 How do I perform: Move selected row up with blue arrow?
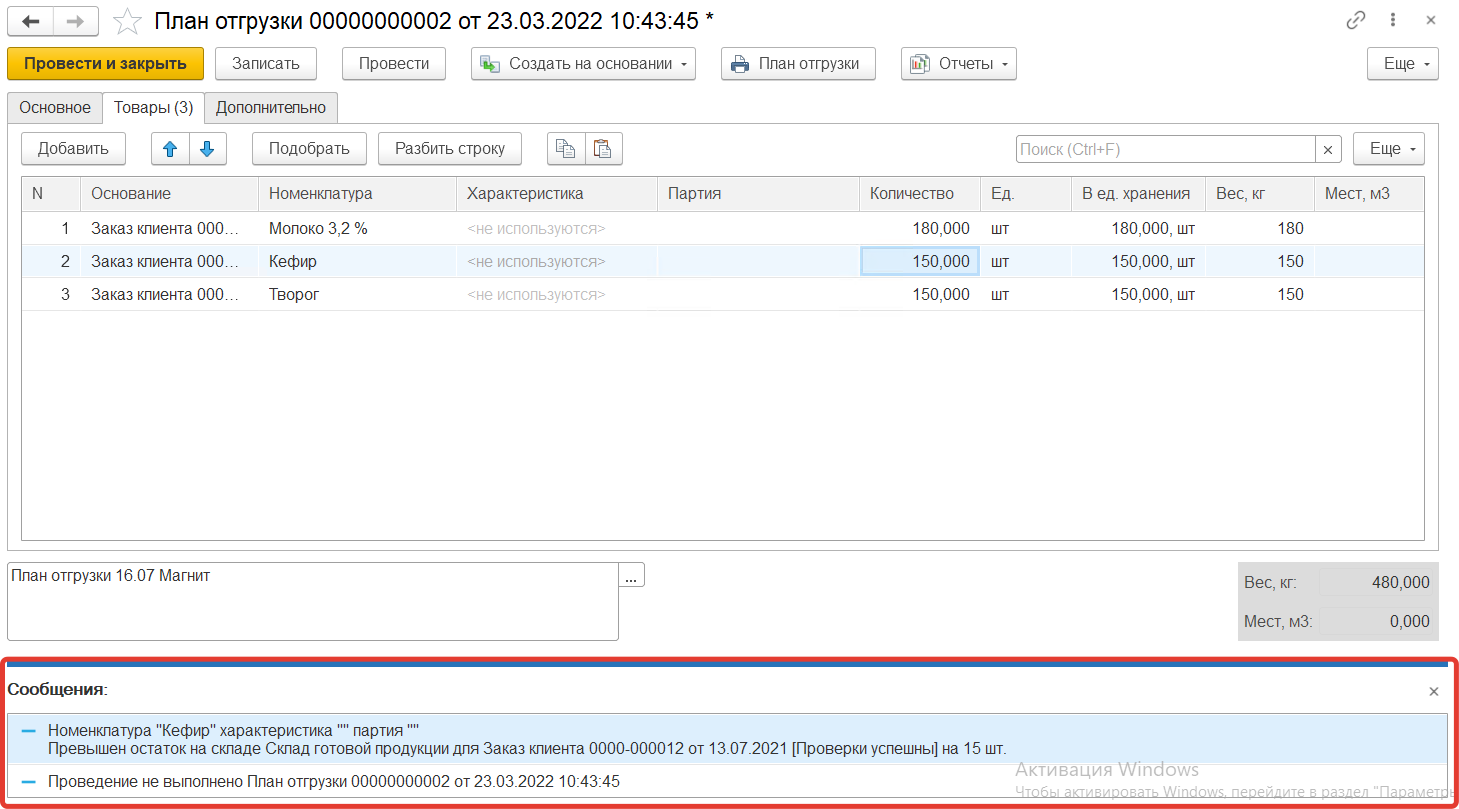point(170,149)
